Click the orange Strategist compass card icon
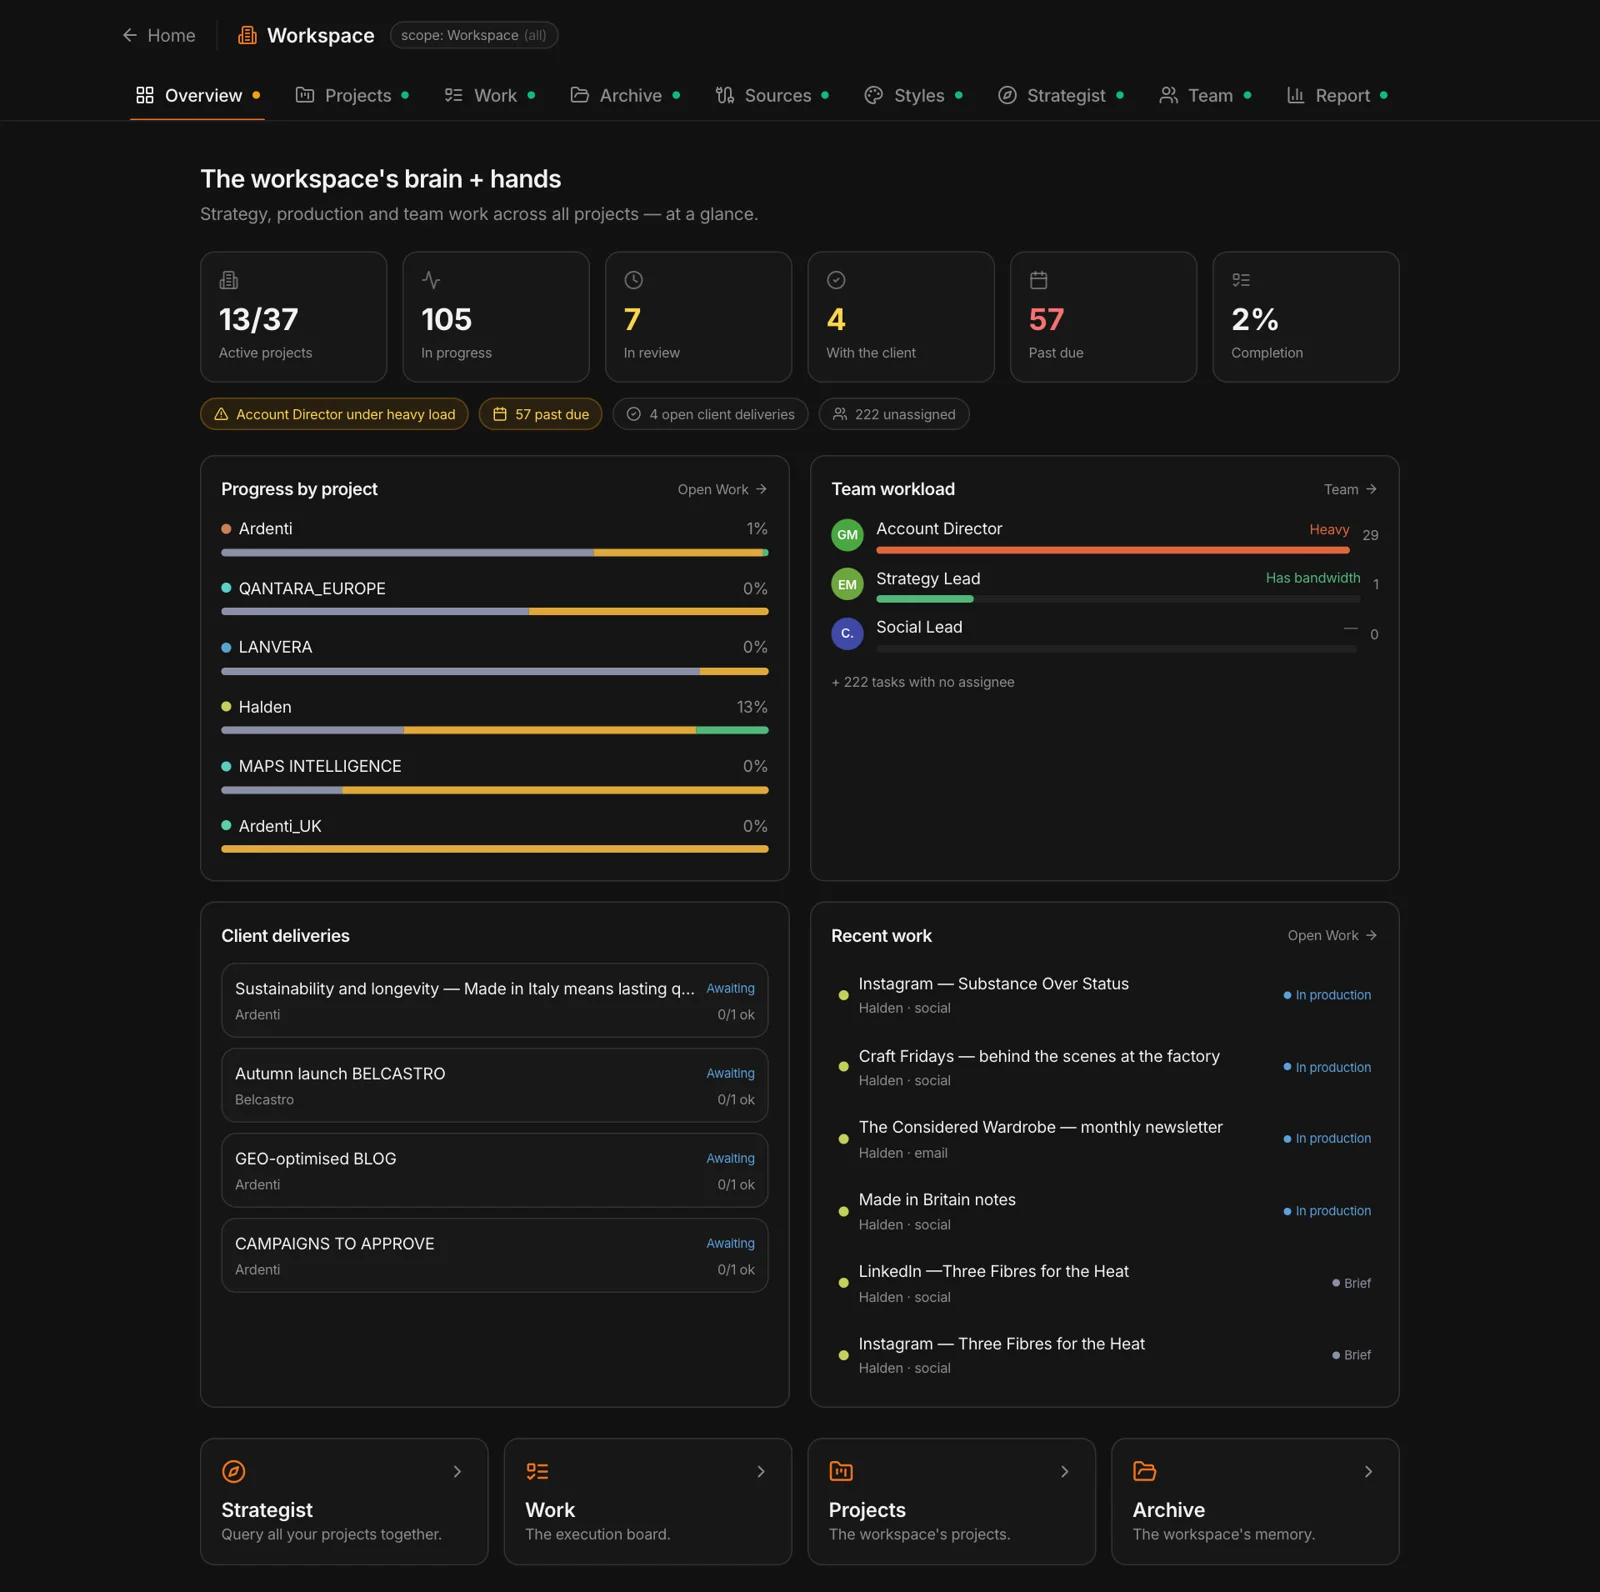Image resolution: width=1600 pixels, height=1592 pixels. click(x=234, y=1471)
